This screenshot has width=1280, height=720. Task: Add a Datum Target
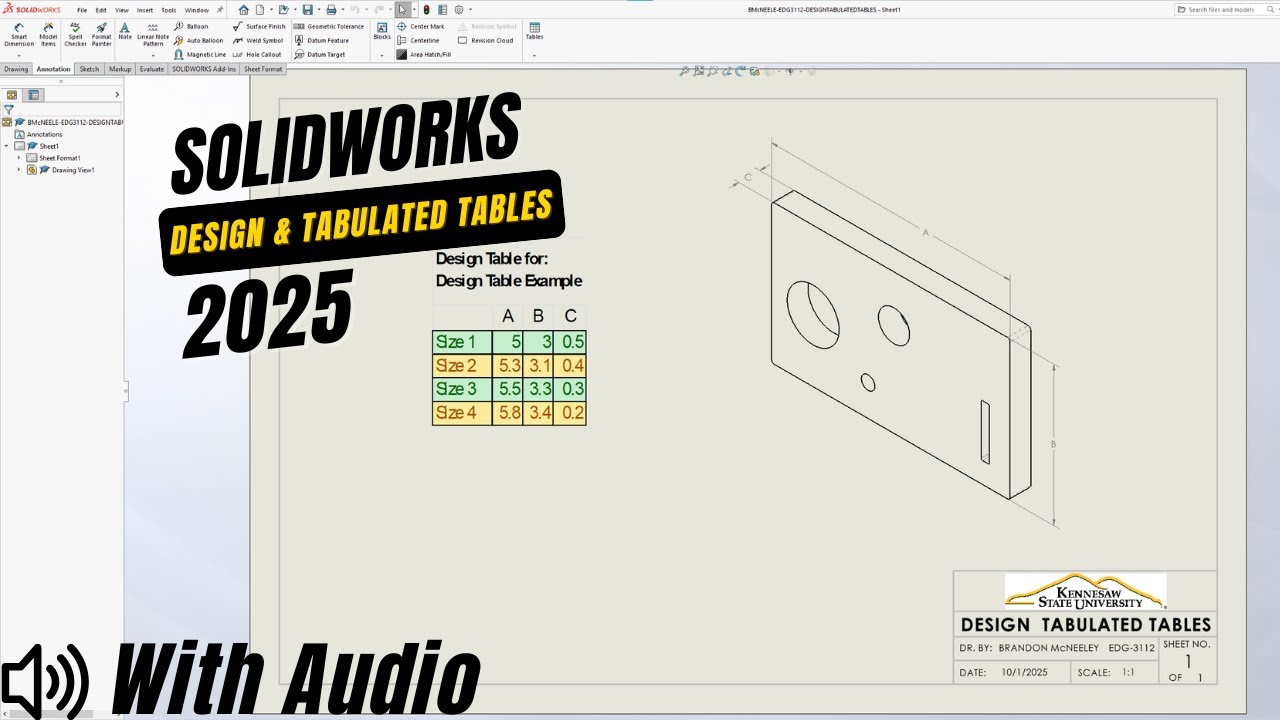click(319, 54)
